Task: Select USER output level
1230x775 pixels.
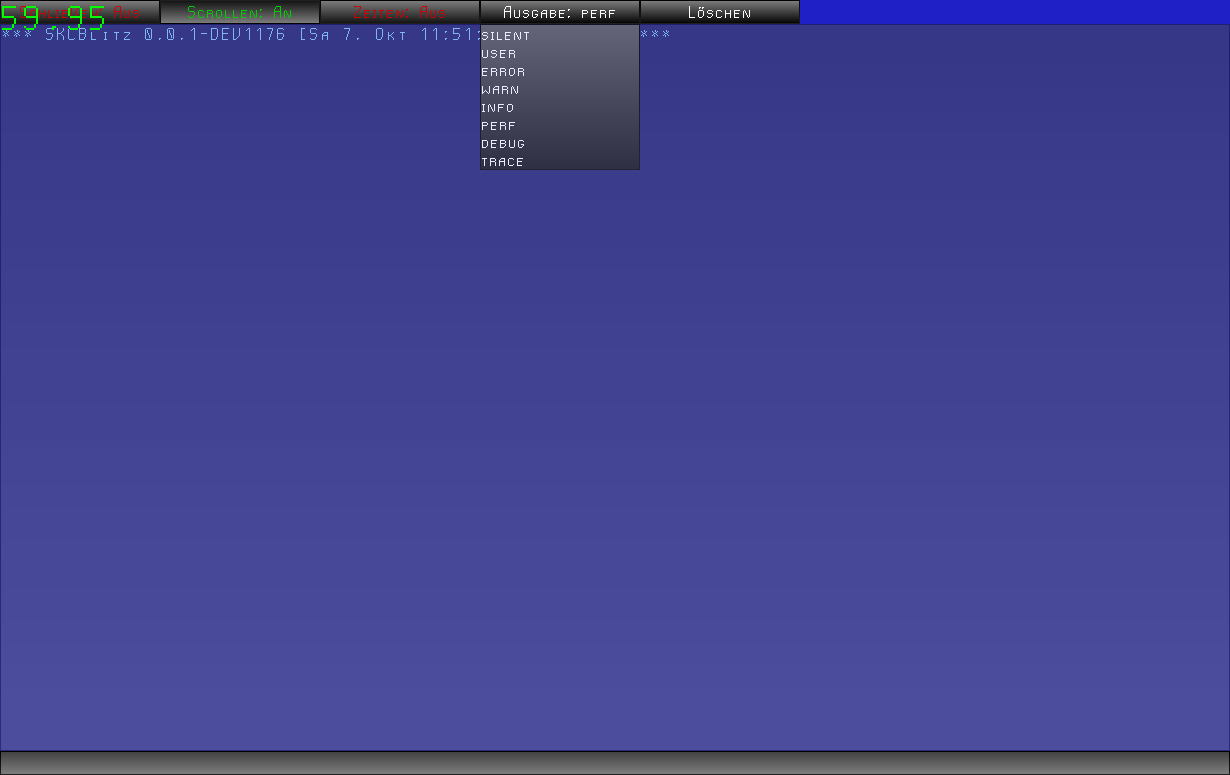Action: (x=560, y=54)
